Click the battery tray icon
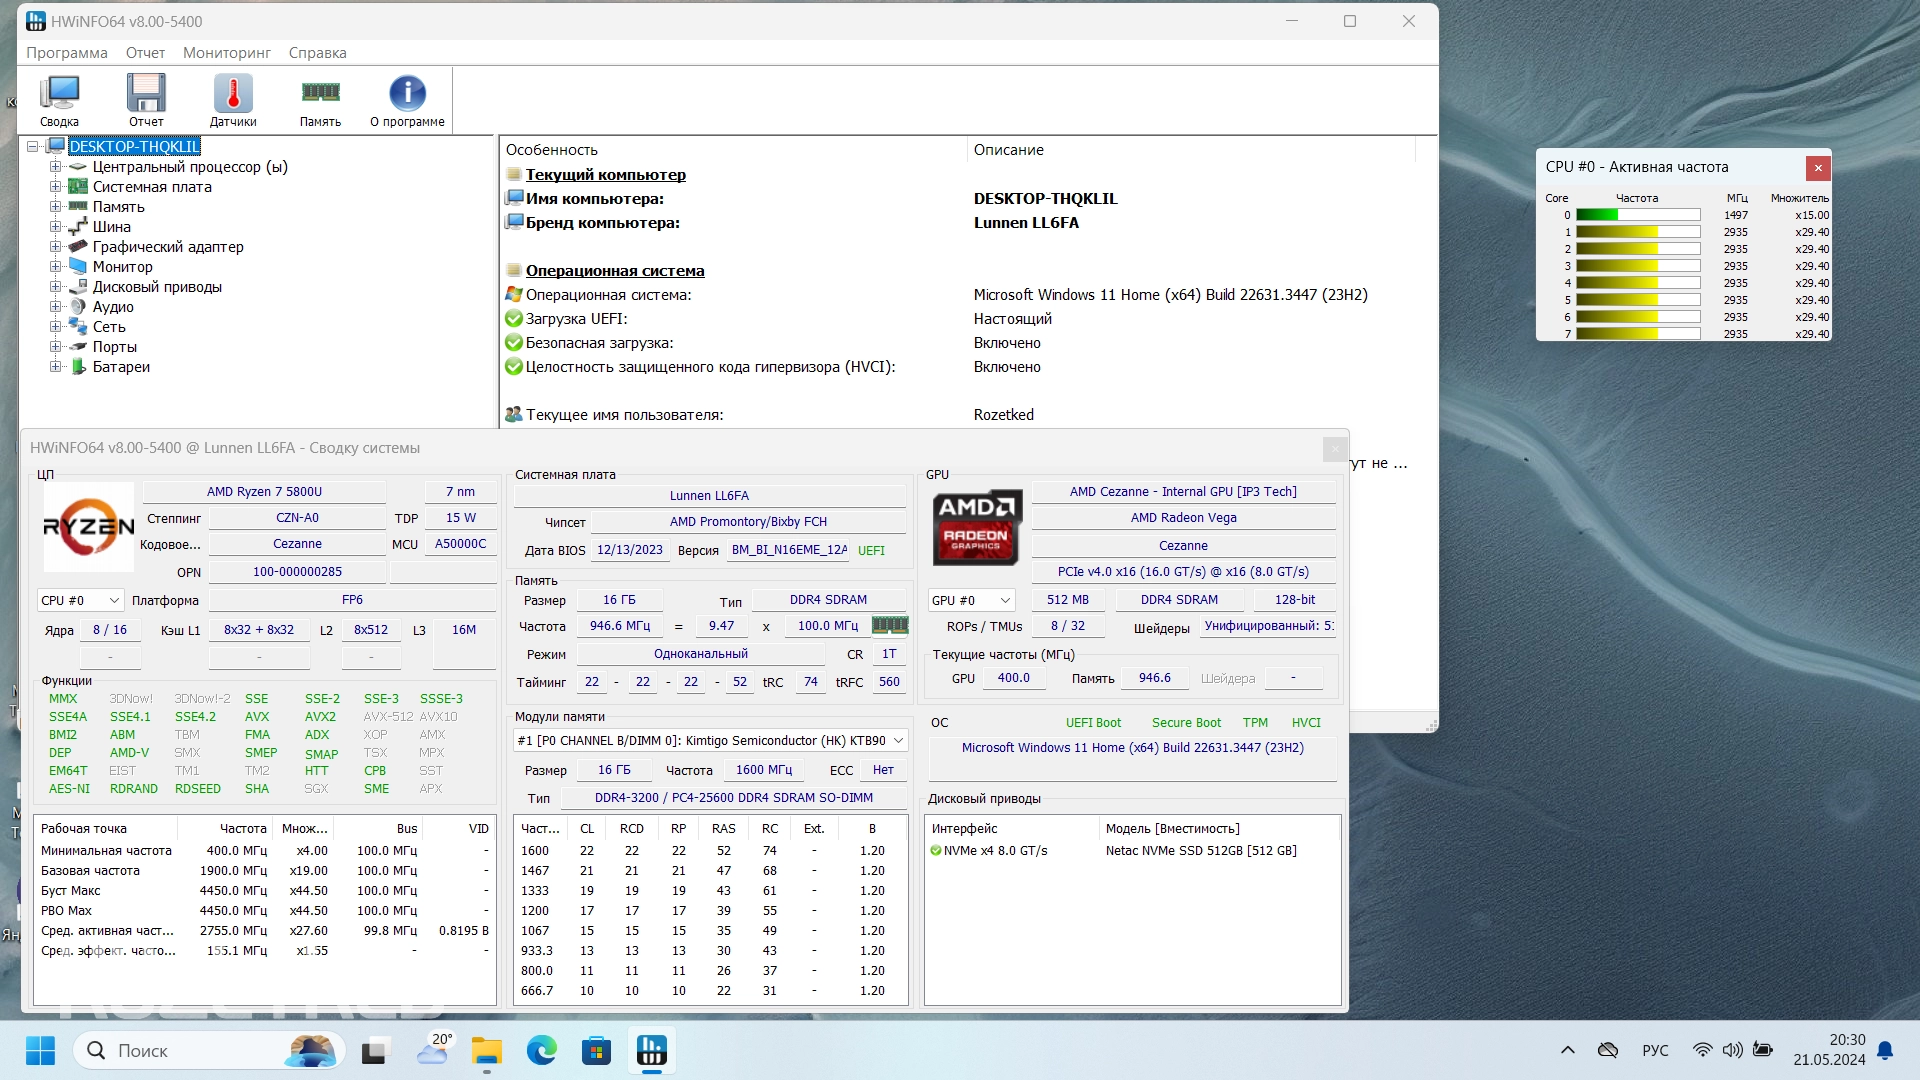The image size is (1920, 1080). [1763, 1050]
